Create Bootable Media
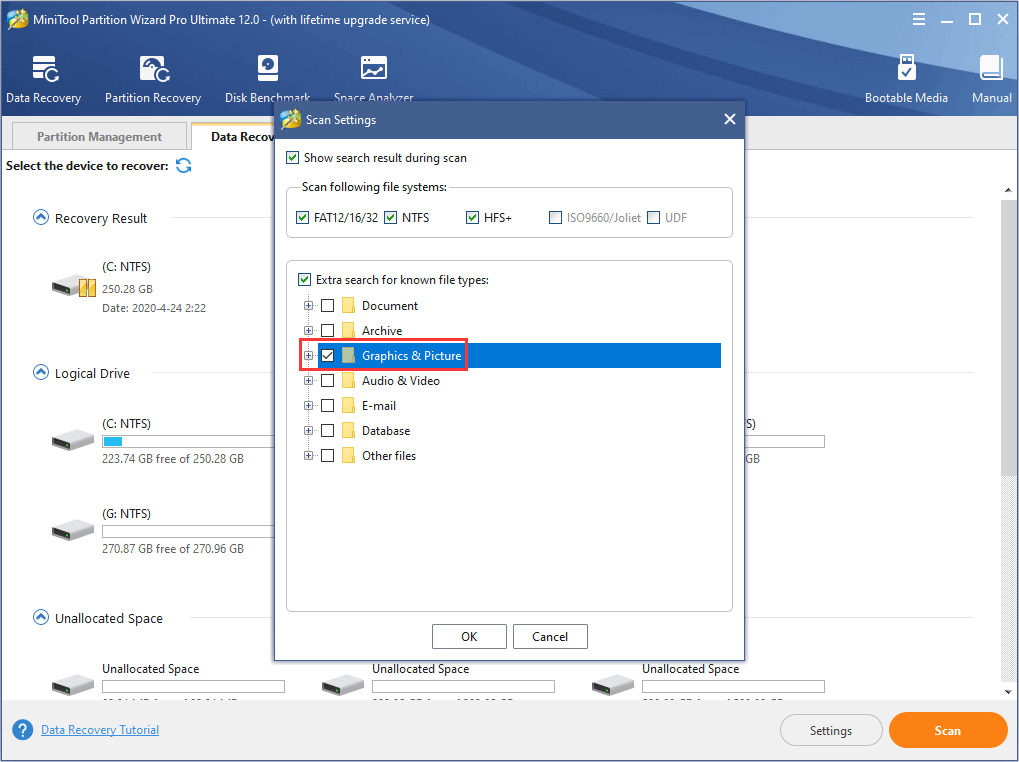1019x762 pixels. (x=906, y=80)
